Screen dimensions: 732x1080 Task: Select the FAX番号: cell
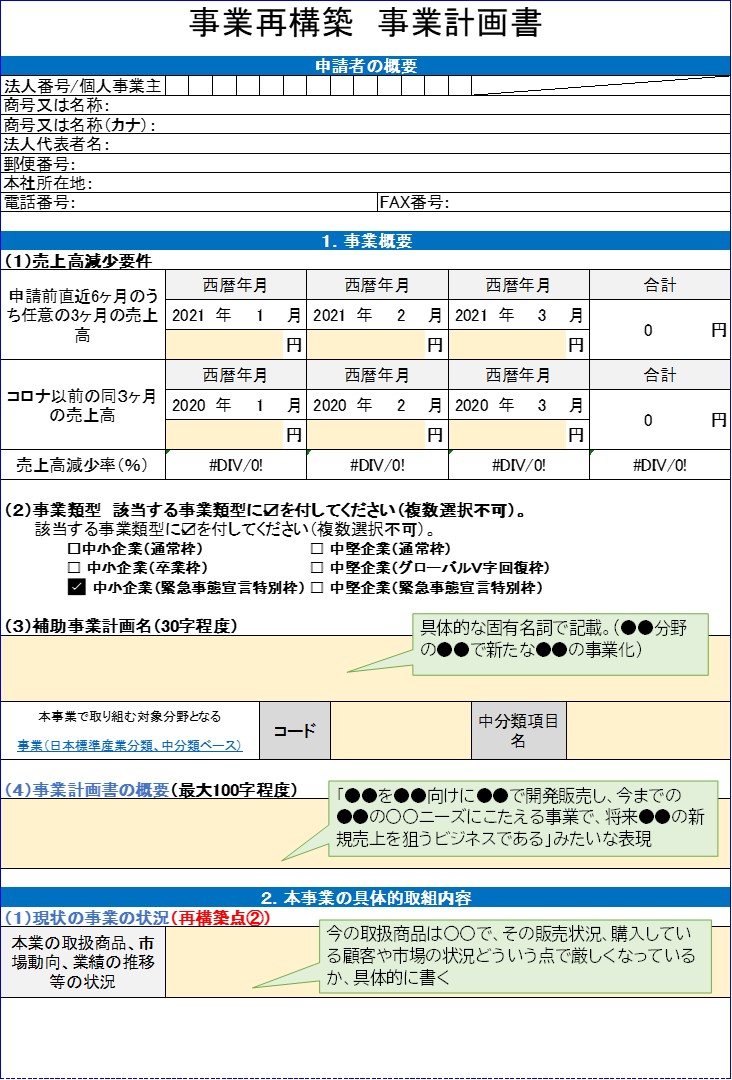(x=554, y=202)
